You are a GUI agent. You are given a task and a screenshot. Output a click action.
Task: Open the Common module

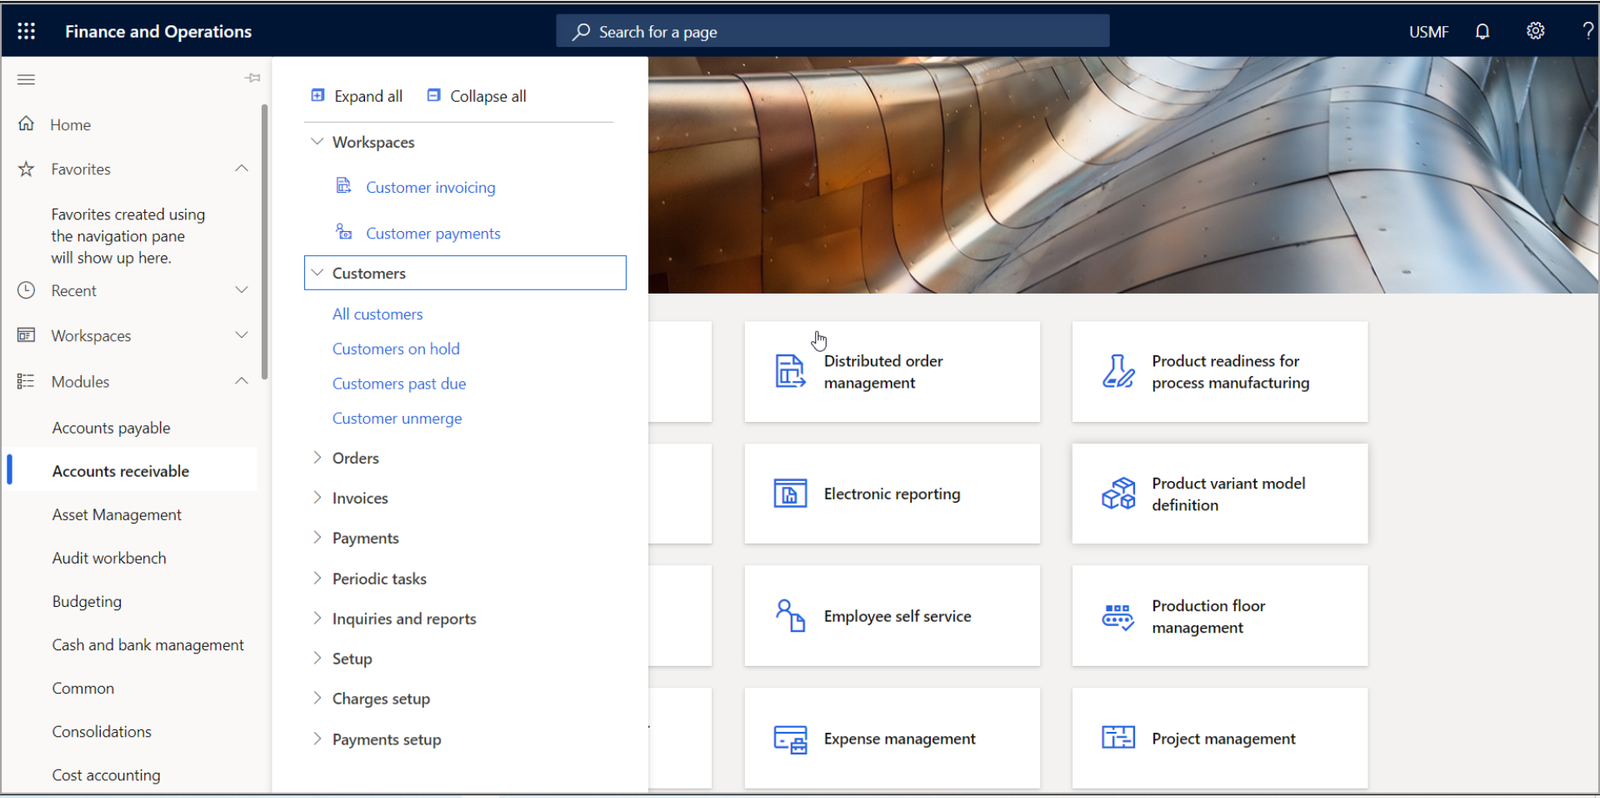point(83,688)
